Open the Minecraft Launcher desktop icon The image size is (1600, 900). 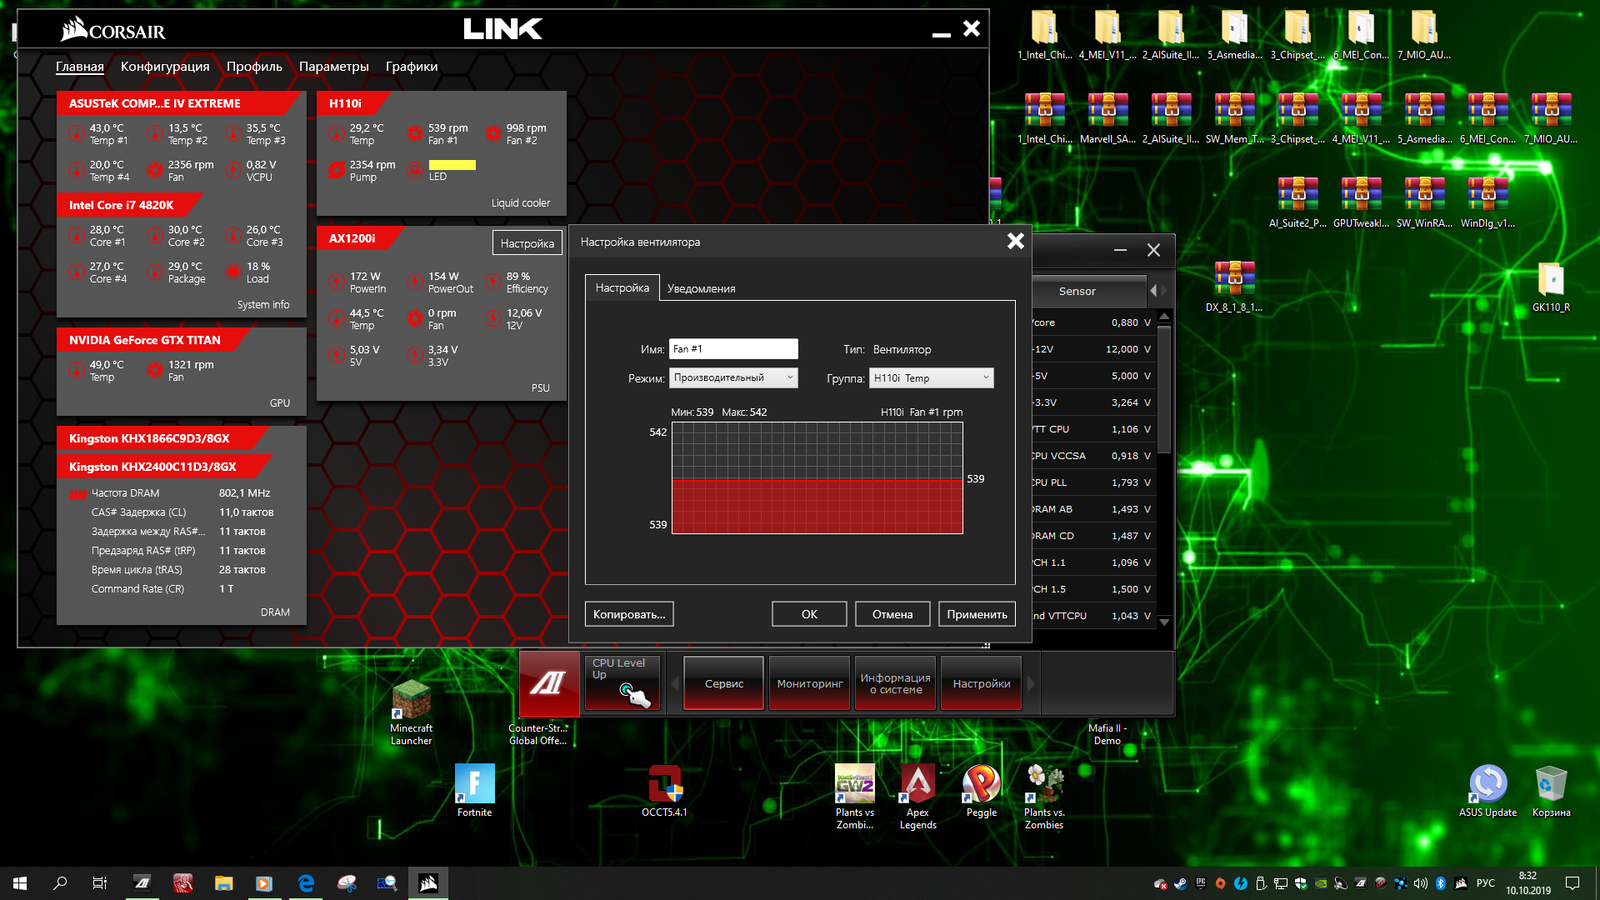click(411, 713)
